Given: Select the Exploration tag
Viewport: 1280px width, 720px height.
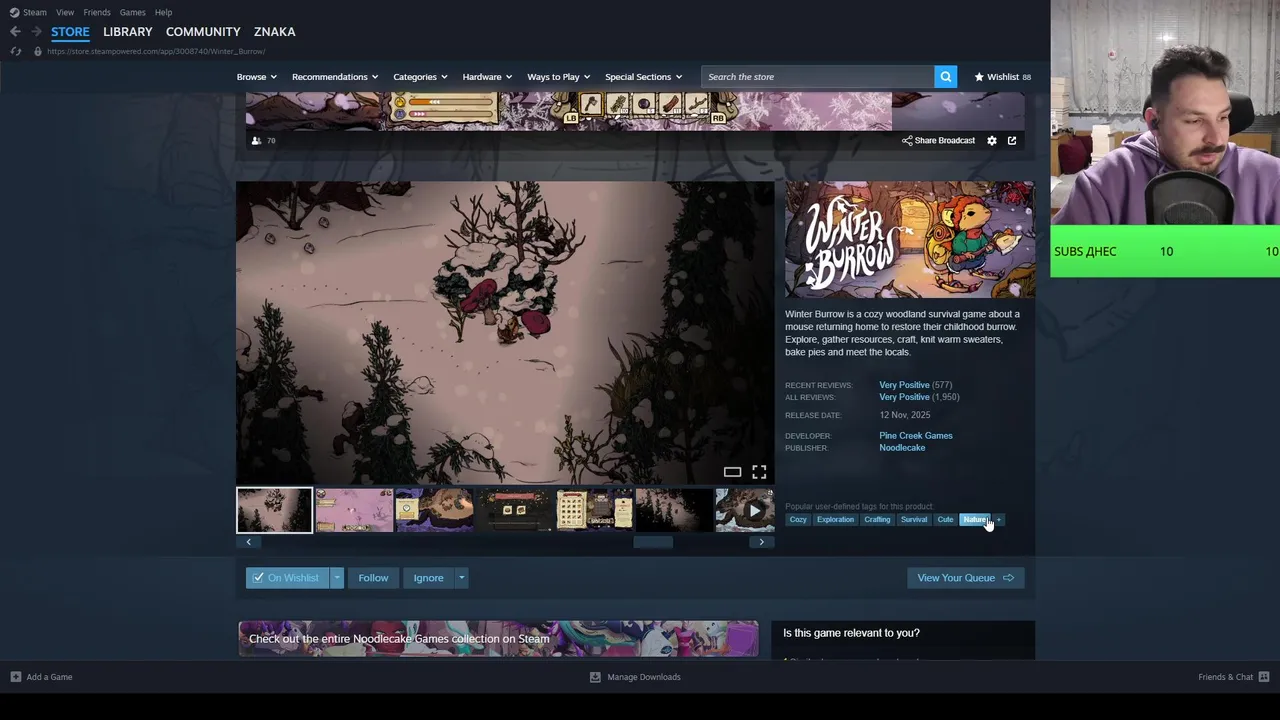Looking at the screenshot, I should click(x=835, y=520).
